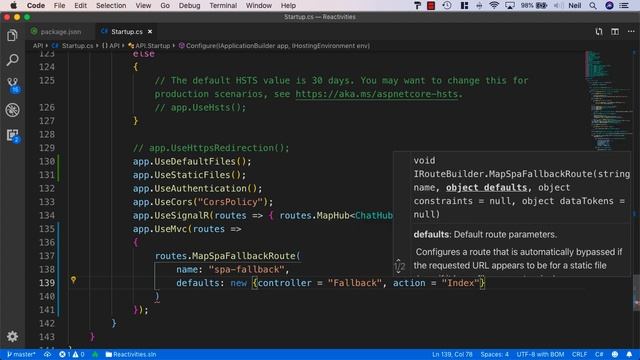Viewport: 640px width, 360px height.
Task: Click routes.MapSpaFallbackRoute call
Action: point(227,256)
